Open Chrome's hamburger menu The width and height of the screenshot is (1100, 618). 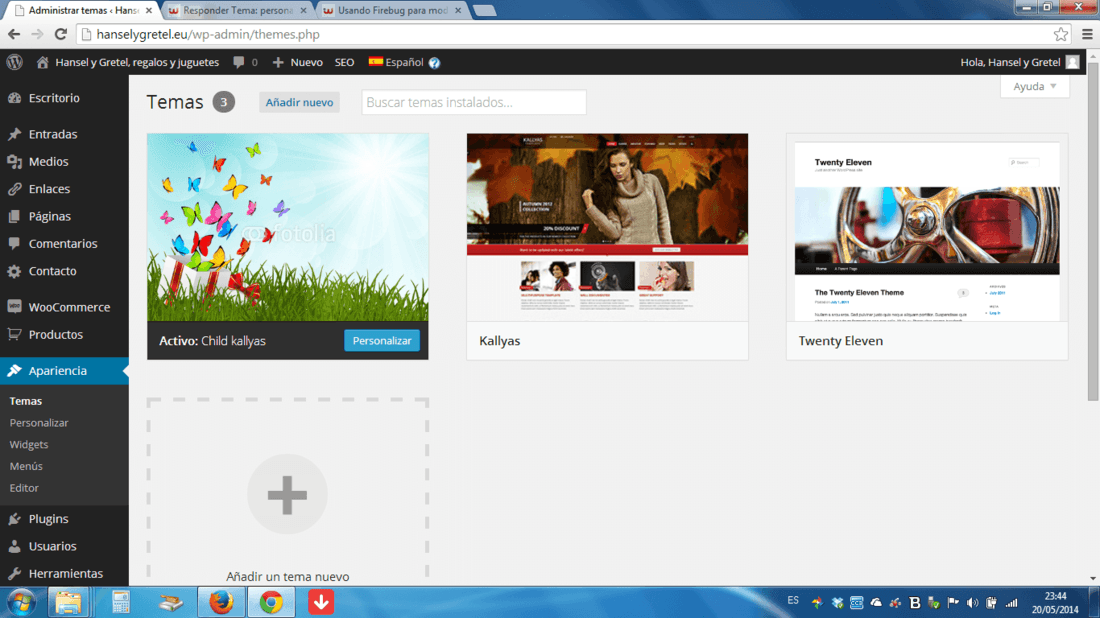pyautogui.click(x=1087, y=34)
